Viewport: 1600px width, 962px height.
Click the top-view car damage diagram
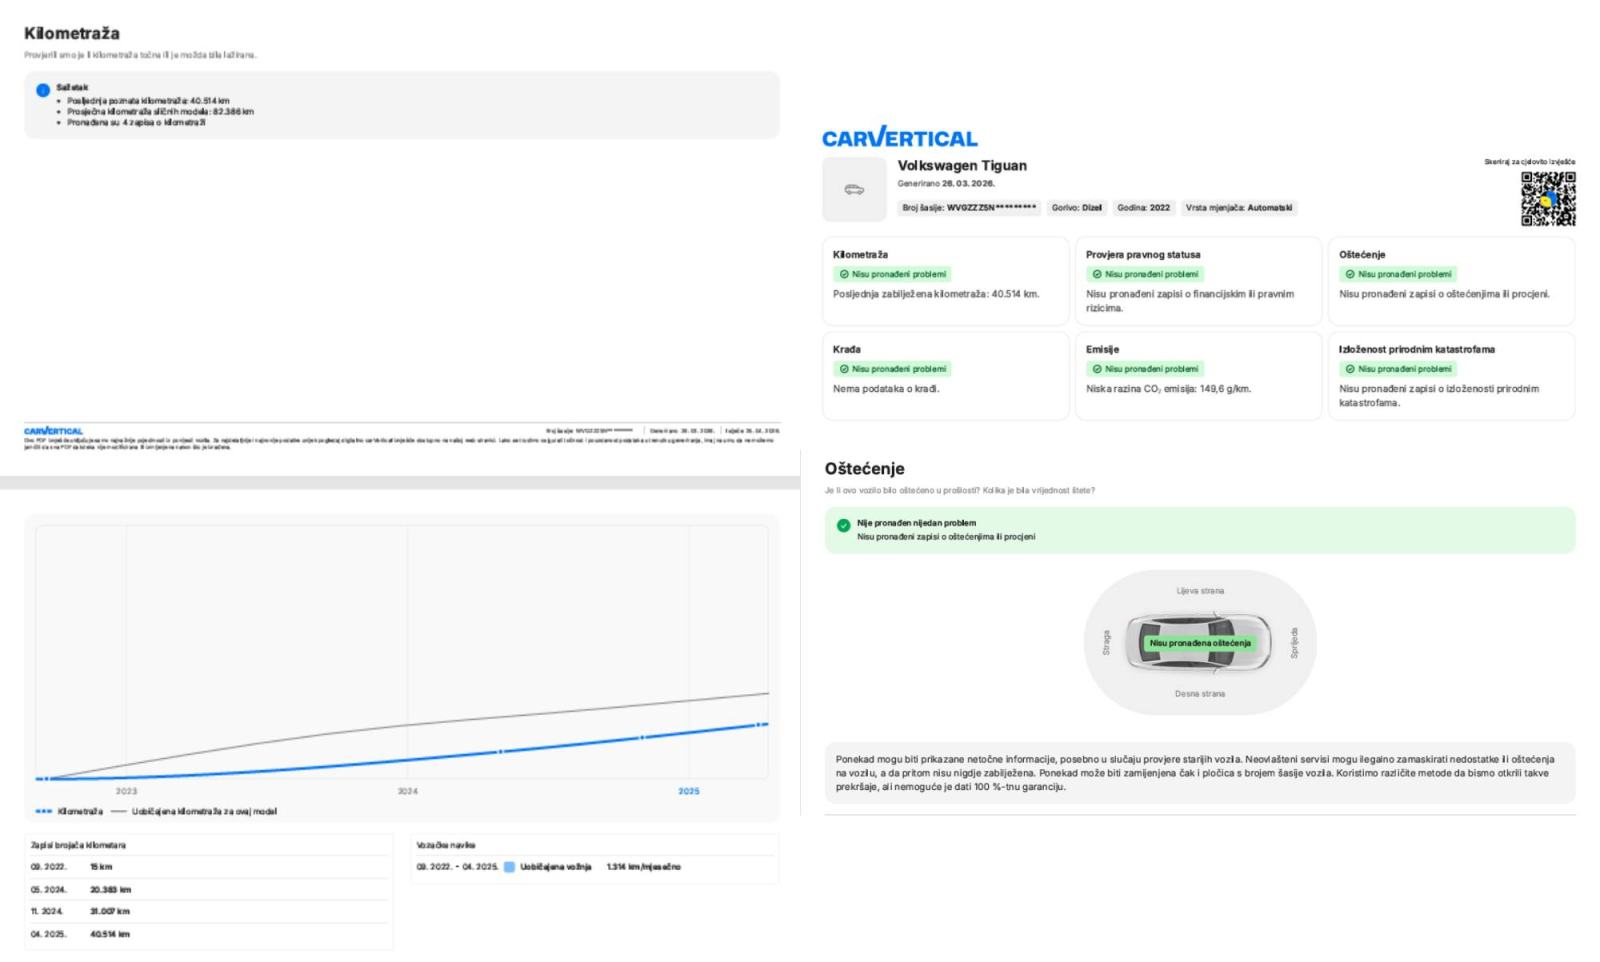[x=1199, y=642]
